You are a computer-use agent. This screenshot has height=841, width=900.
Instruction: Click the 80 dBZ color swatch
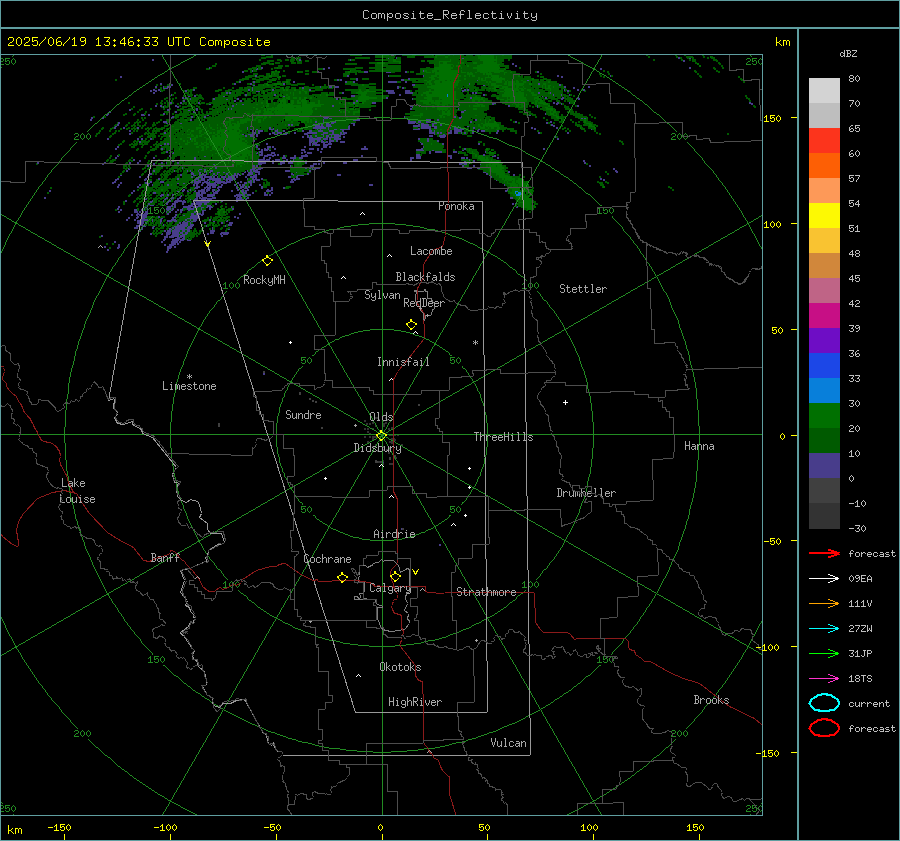click(824, 90)
